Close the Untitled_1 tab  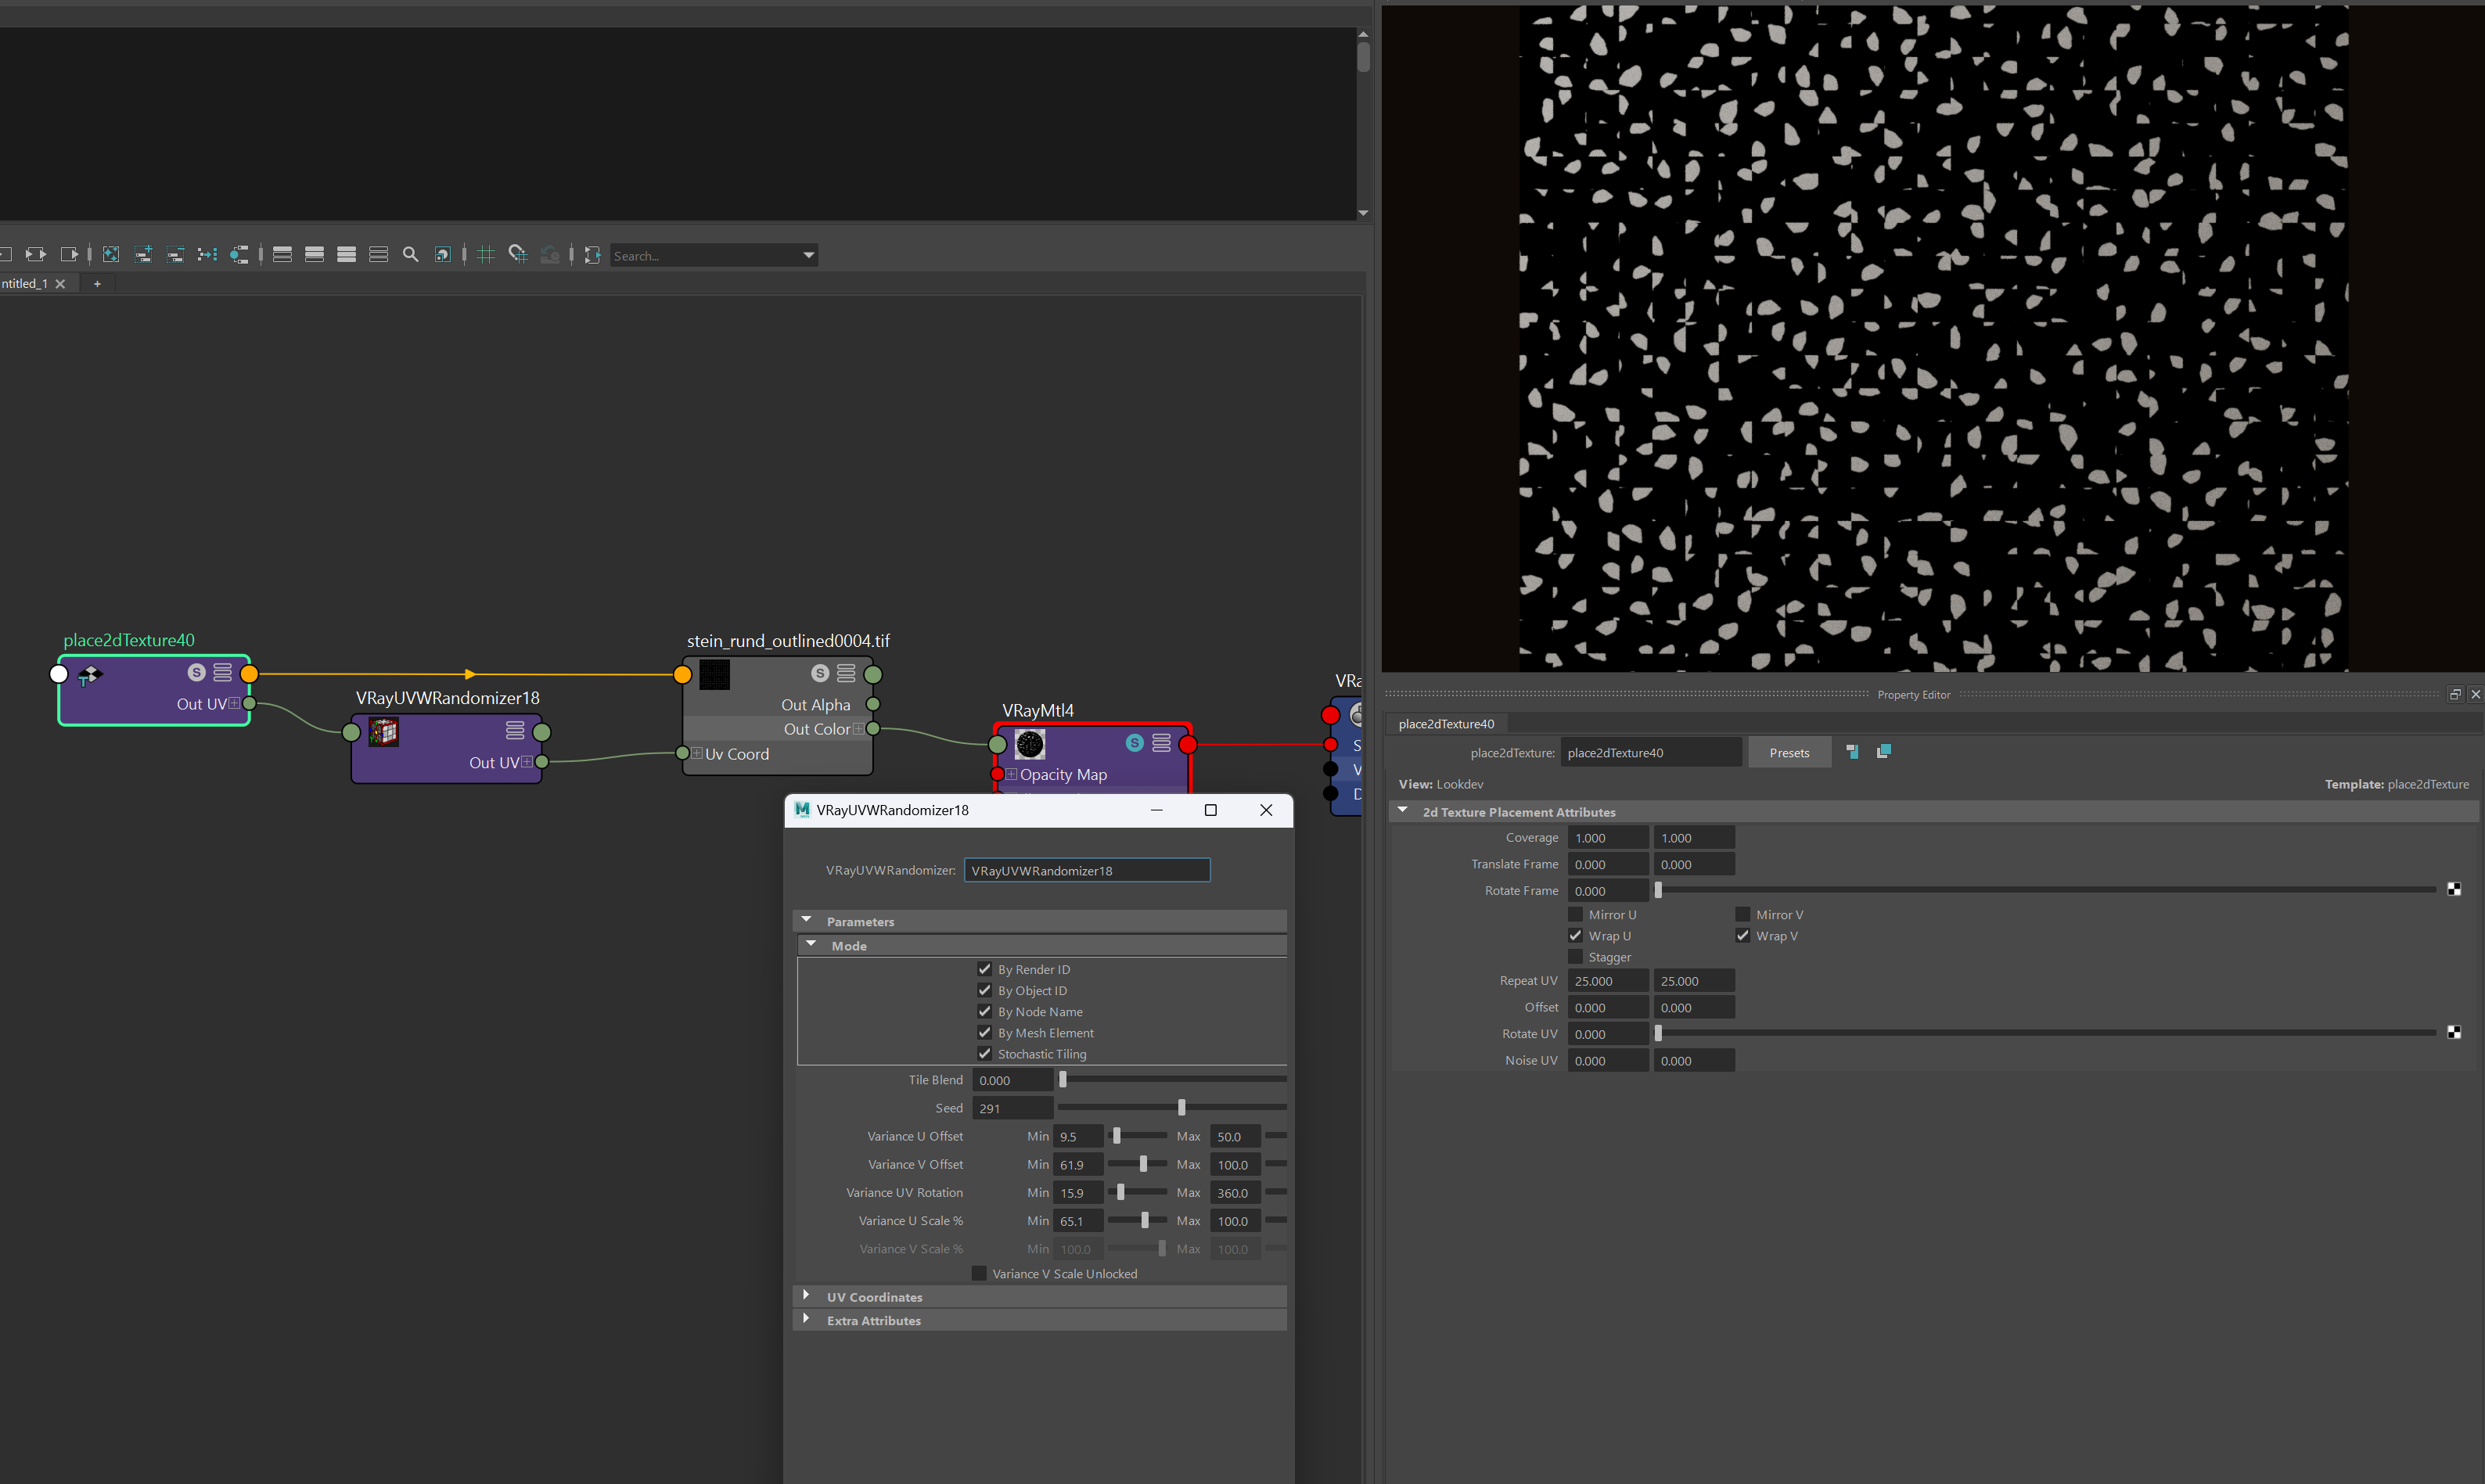pyautogui.click(x=60, y=284)
